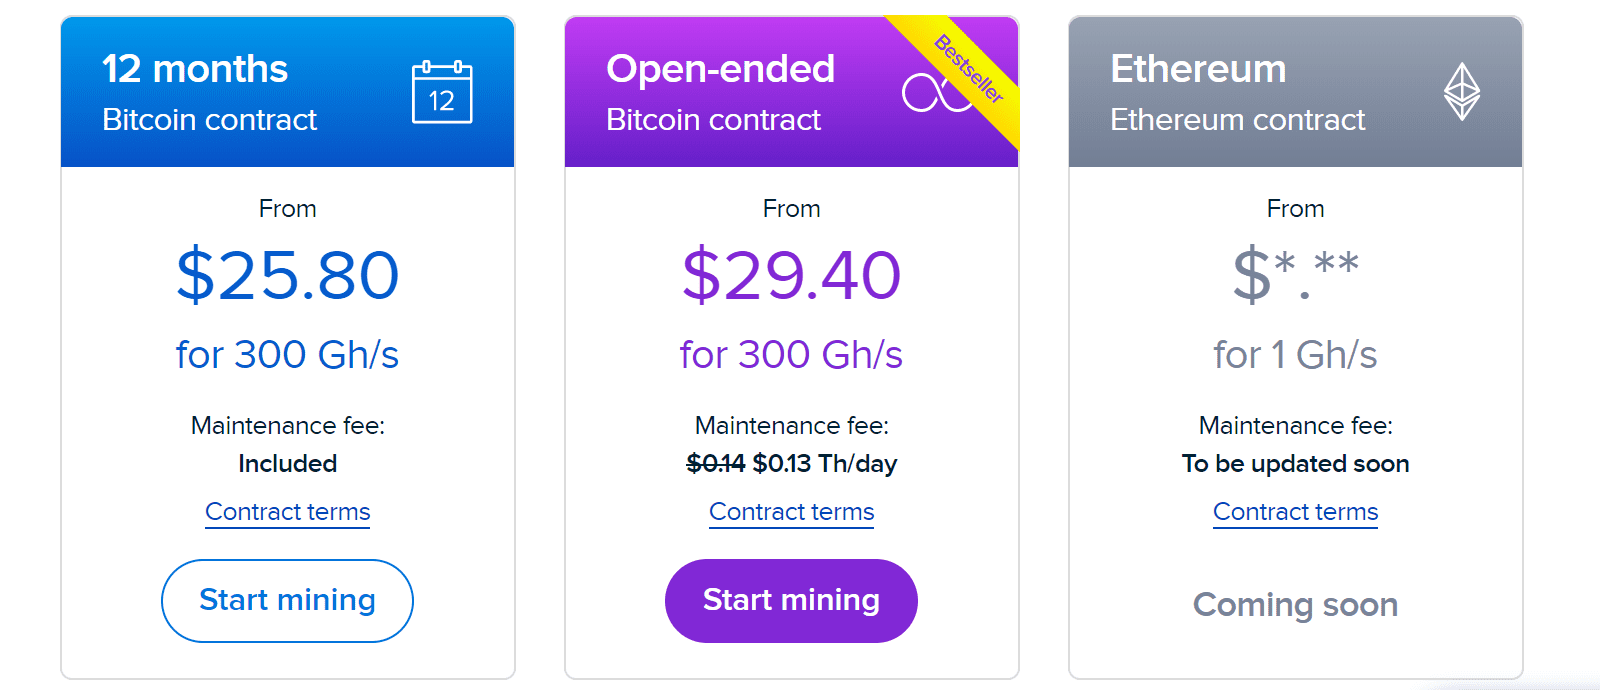Click the $29.40 price
The width and height of the screenshot is (1600, 690).
coord(792,275)
